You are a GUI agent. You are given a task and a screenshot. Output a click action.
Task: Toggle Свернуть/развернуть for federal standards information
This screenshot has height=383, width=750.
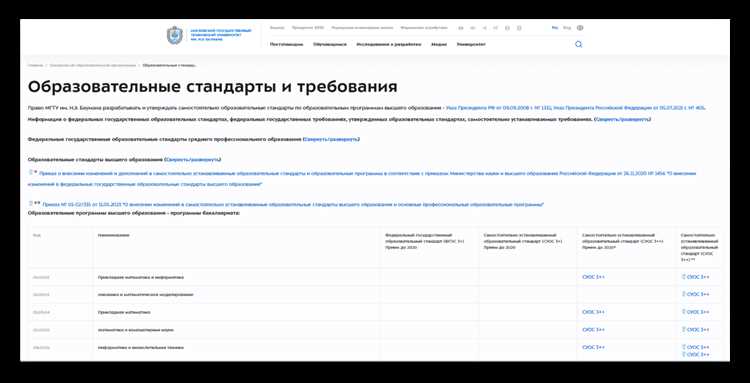click(622, 119)
